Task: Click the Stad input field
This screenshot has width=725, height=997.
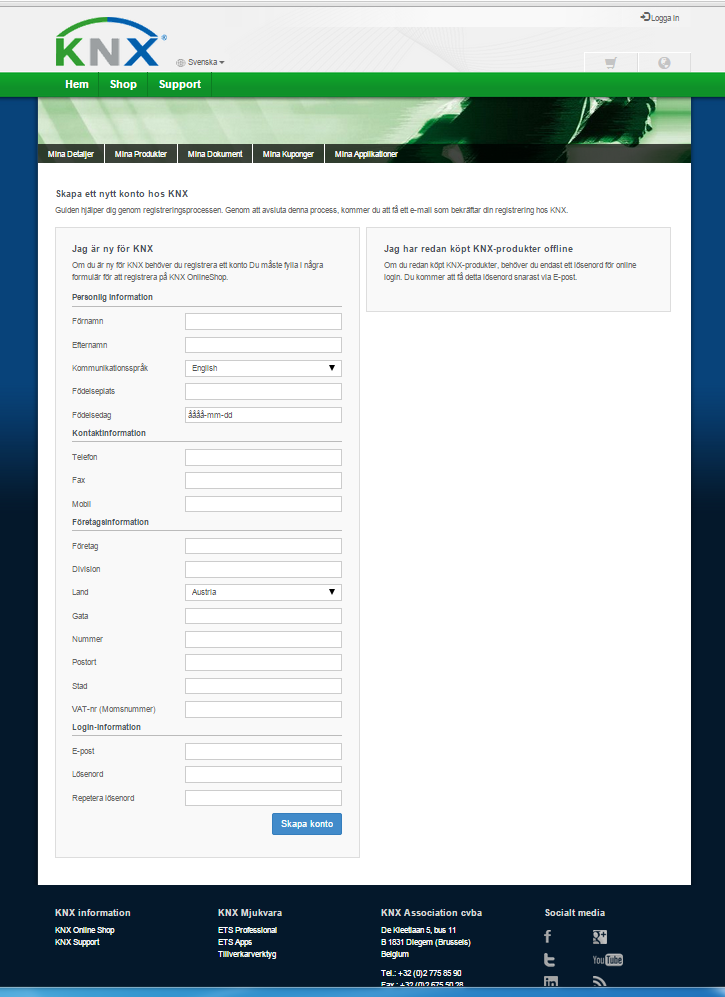Action: point(263,685)
